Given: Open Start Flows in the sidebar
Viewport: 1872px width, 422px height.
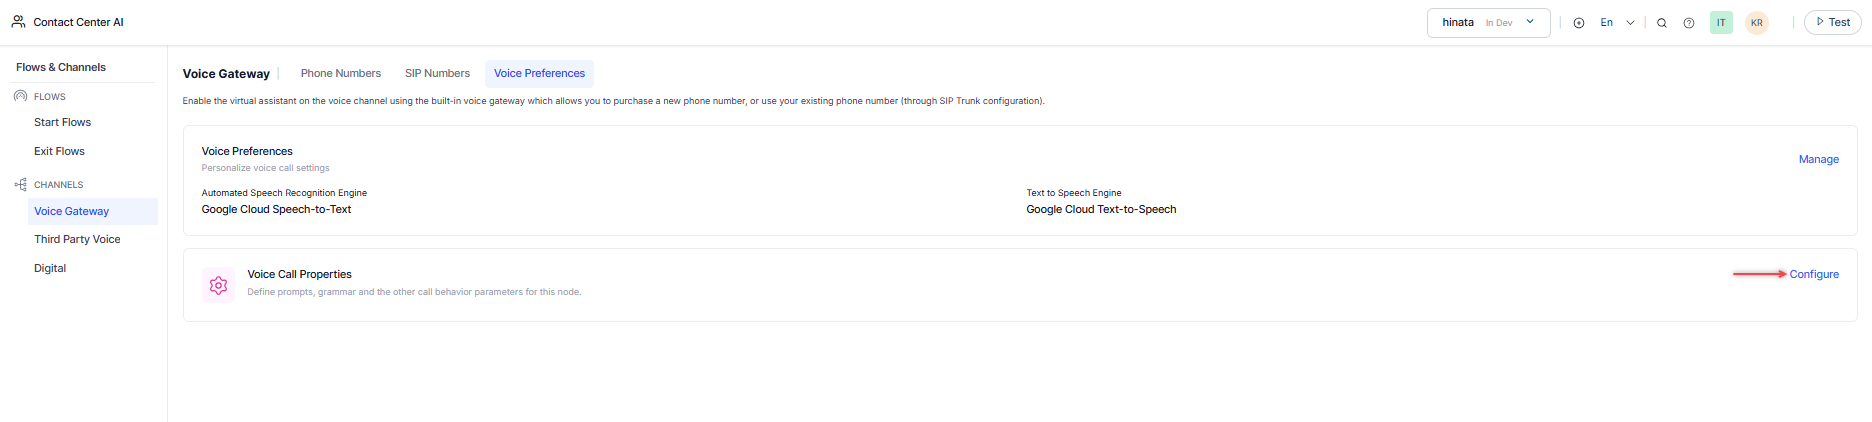Looking at the screenshot, I should 62,123.
